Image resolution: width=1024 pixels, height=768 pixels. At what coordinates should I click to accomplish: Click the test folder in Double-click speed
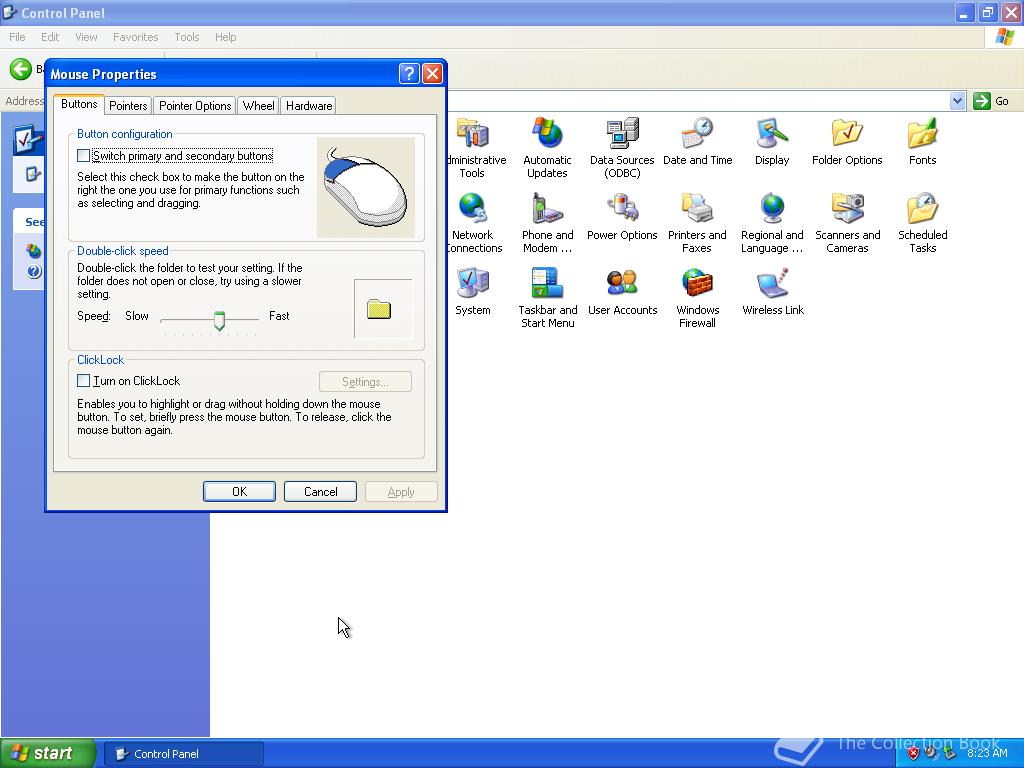click(379, 309)
